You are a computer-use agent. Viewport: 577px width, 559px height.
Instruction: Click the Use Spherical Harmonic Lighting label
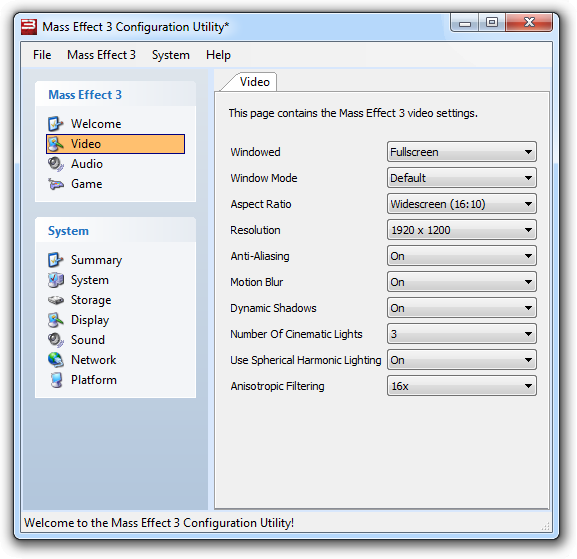click(x=306, y=360)
